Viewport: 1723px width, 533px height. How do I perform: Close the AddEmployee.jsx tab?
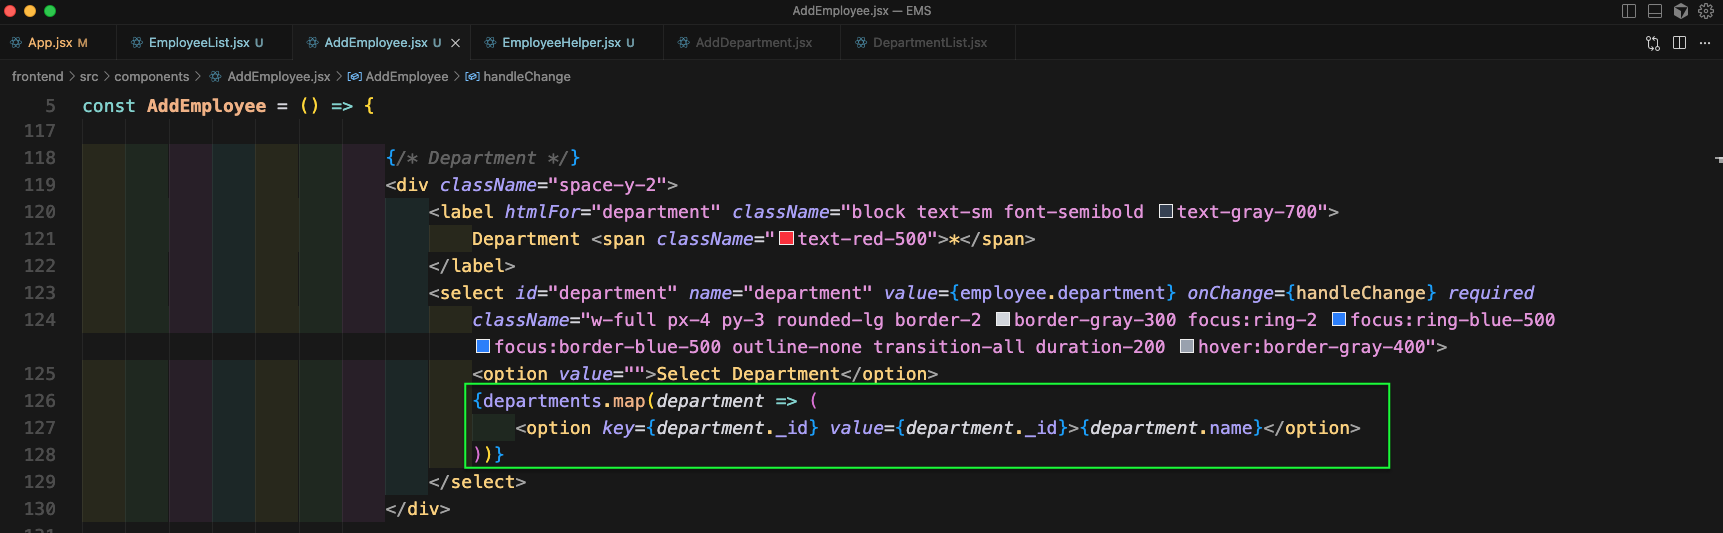(x=456, y=43)
